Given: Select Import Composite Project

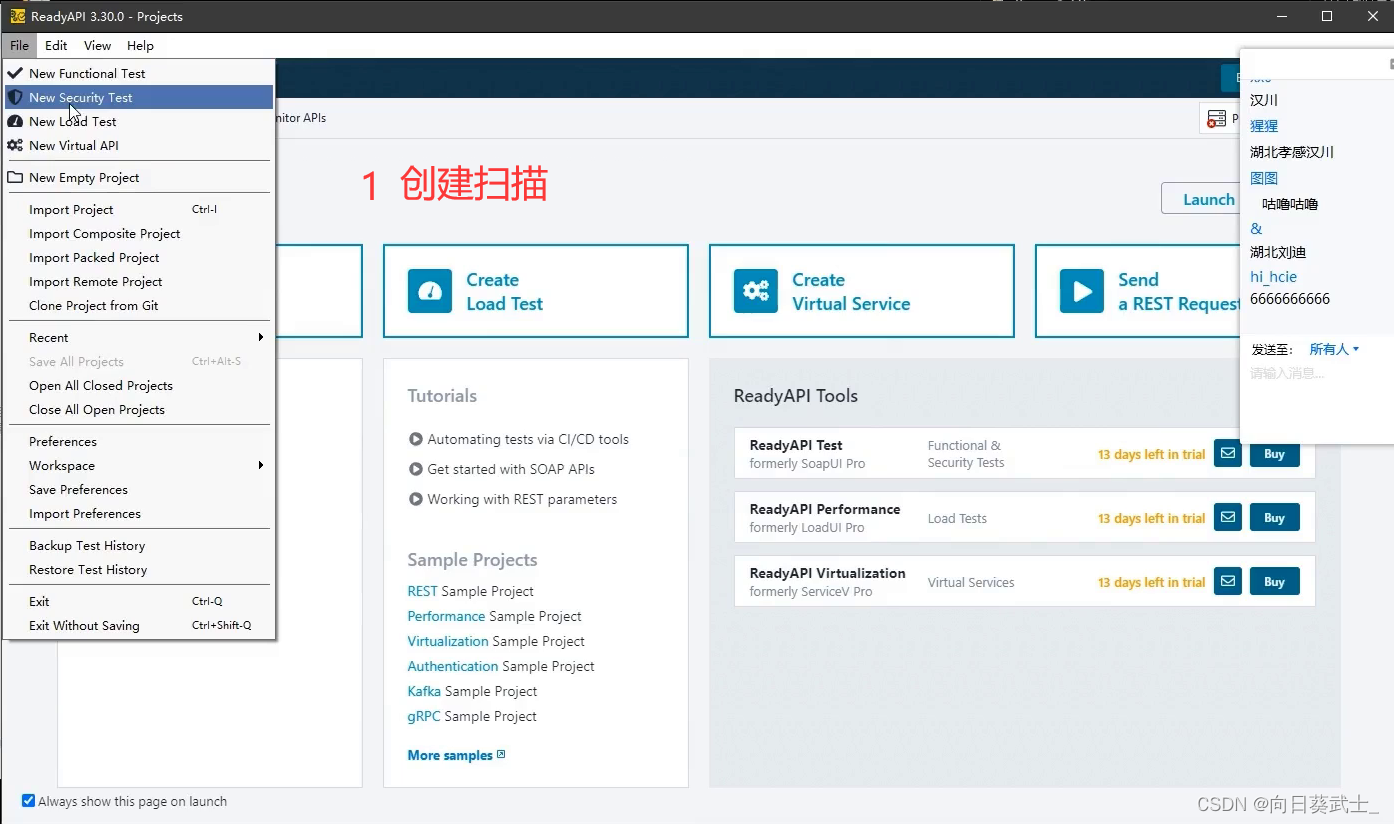Looking at the screenshot, I should [138, 233].
